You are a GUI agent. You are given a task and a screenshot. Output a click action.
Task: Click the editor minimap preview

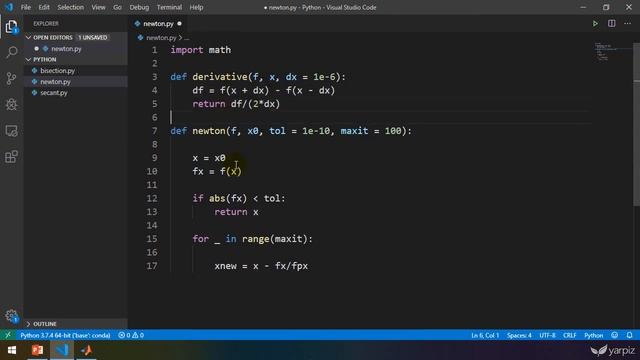pyautogui.click(x=612, y=52)
